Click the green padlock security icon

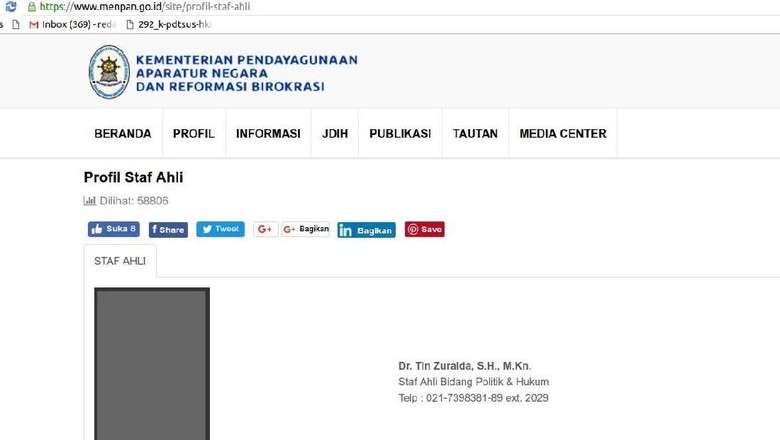pos(32,6)
